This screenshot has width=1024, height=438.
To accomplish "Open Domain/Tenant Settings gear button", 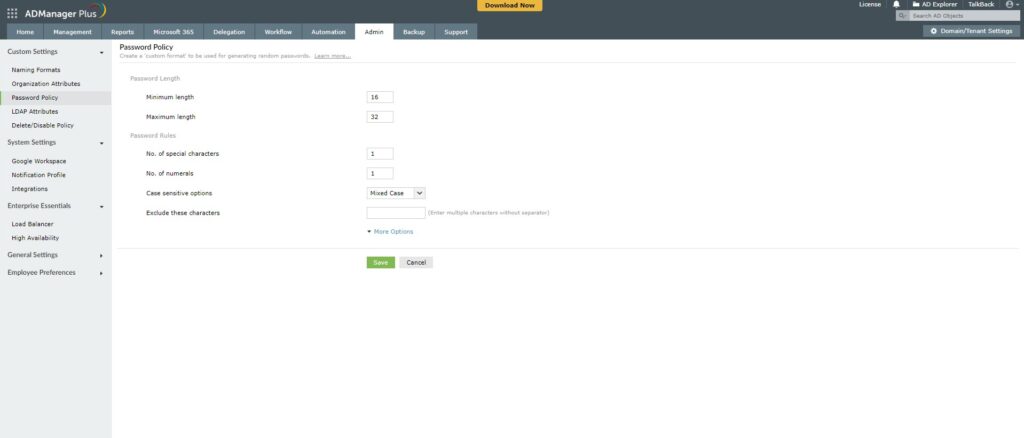I will 971,31.
